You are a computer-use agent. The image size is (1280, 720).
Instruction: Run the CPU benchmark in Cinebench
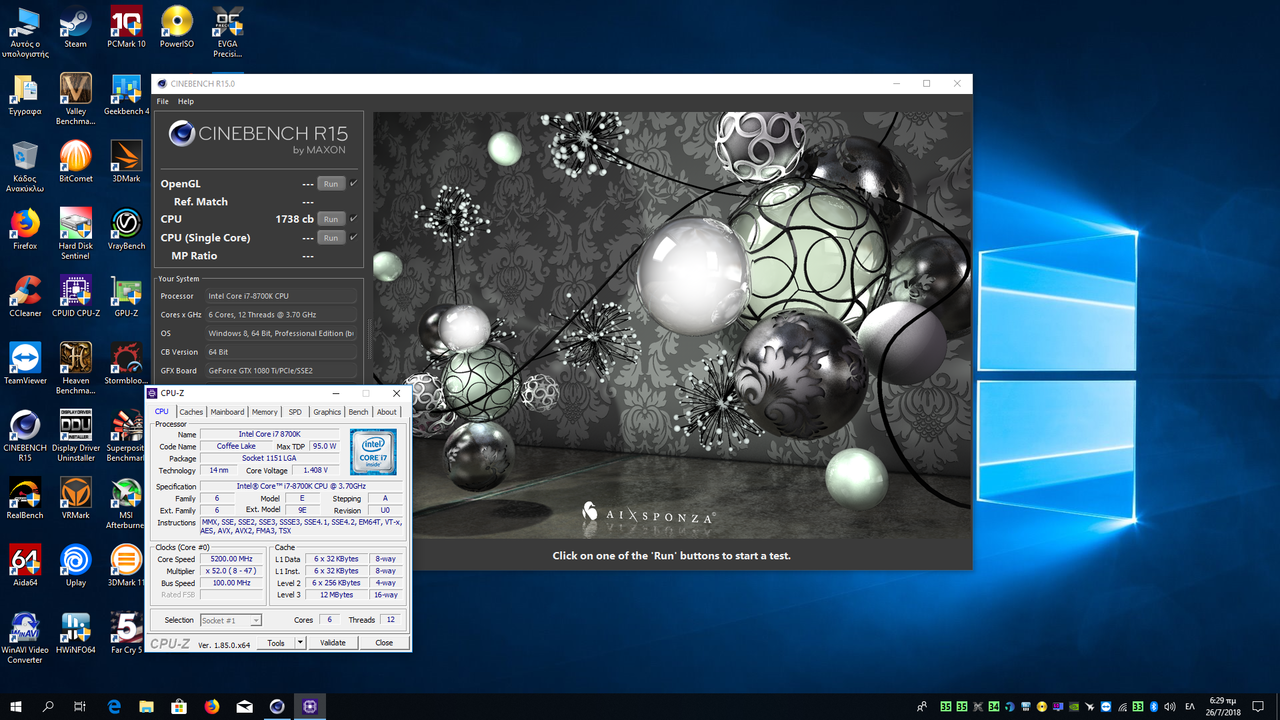point(331,219)
